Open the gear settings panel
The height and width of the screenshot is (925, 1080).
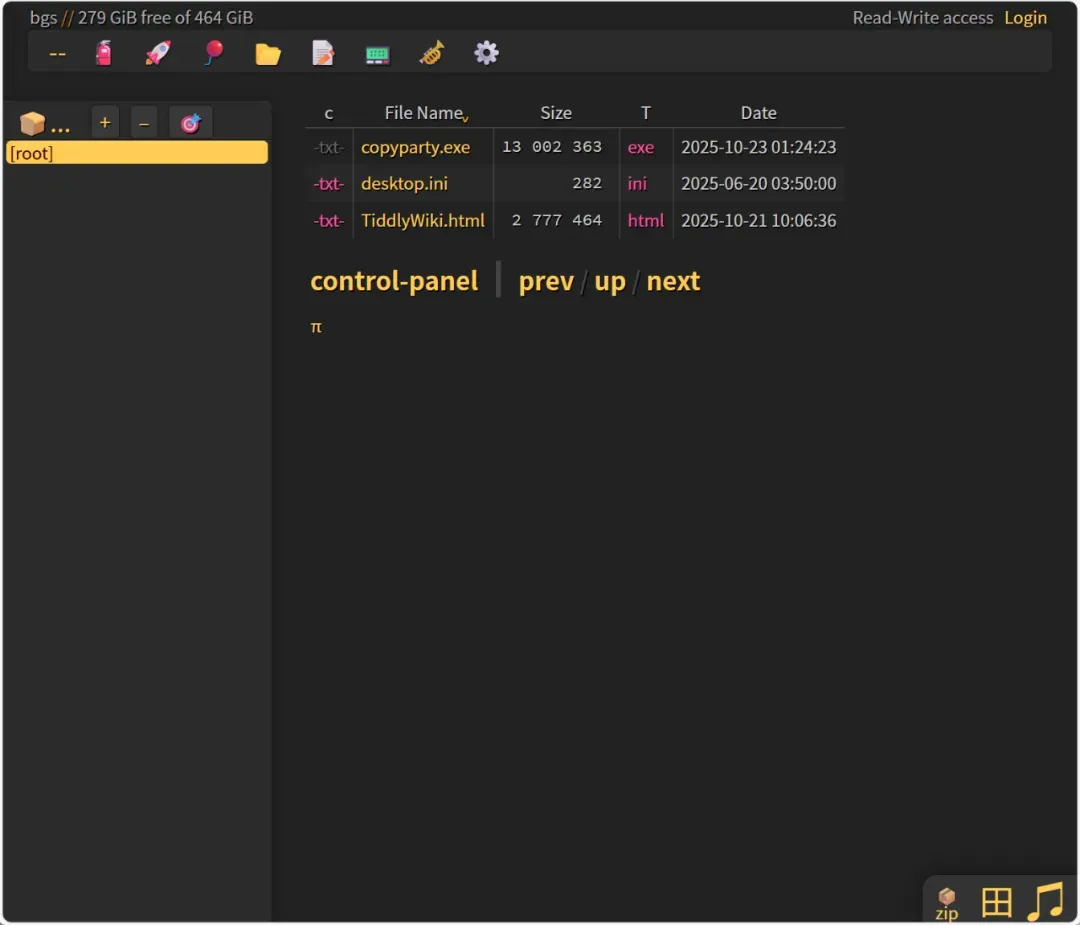[x=486, y=53]
